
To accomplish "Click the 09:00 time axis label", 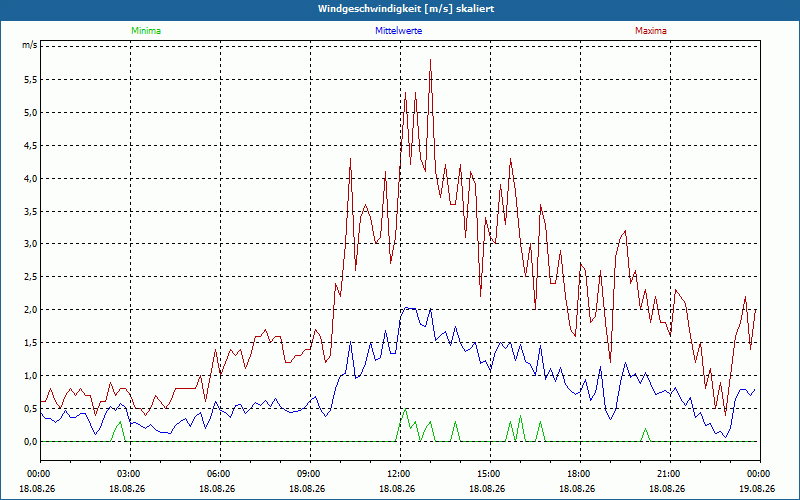I will (310, 474).
